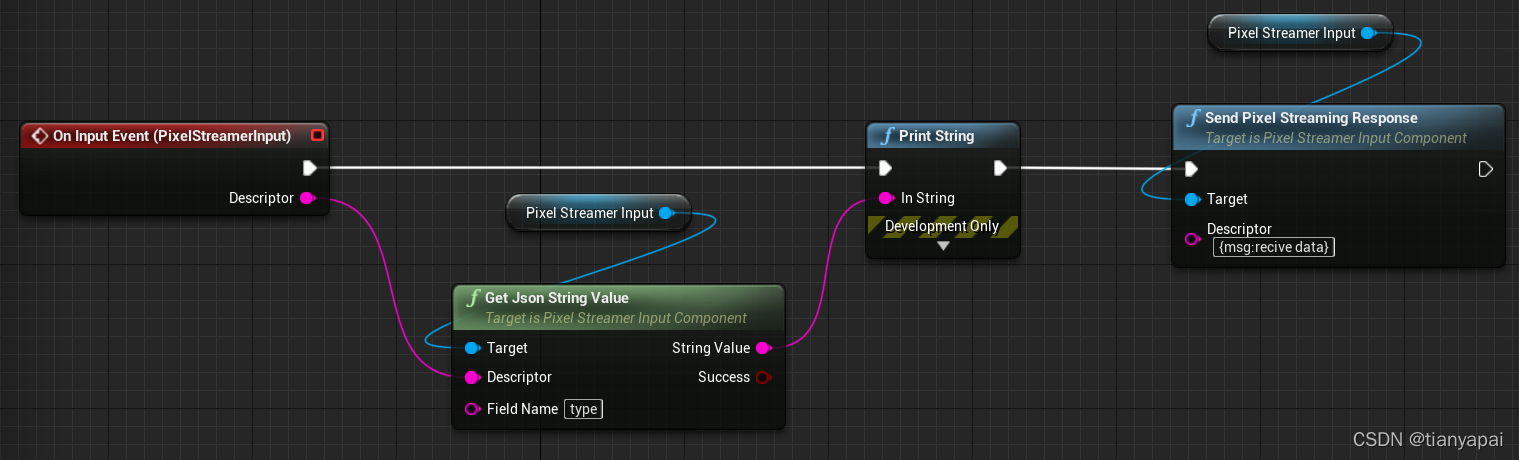Select the Get Json String Value node title
This screenshot has width=1519, height=460.
point(557,298)
